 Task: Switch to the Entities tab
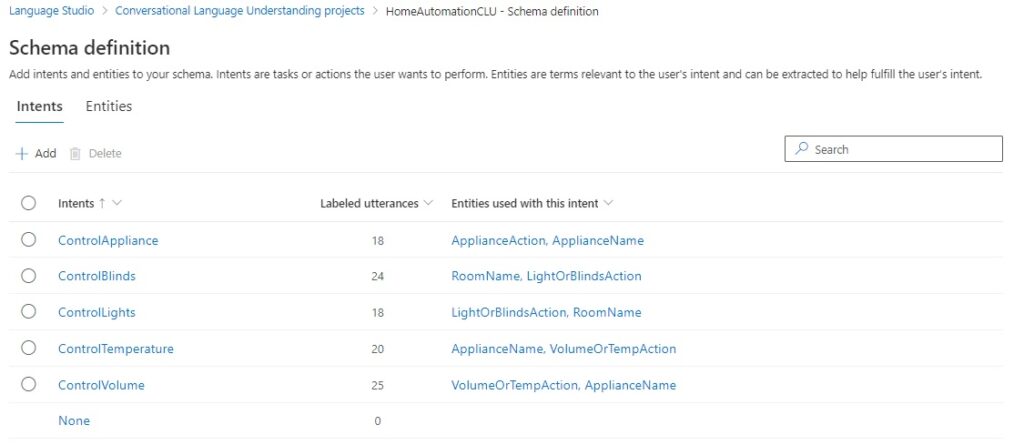[109, 106]
